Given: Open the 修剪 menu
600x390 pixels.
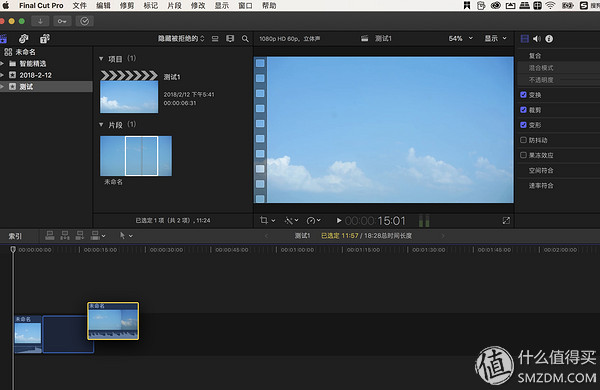Looking at the screenshot, I should coord(127,5).
